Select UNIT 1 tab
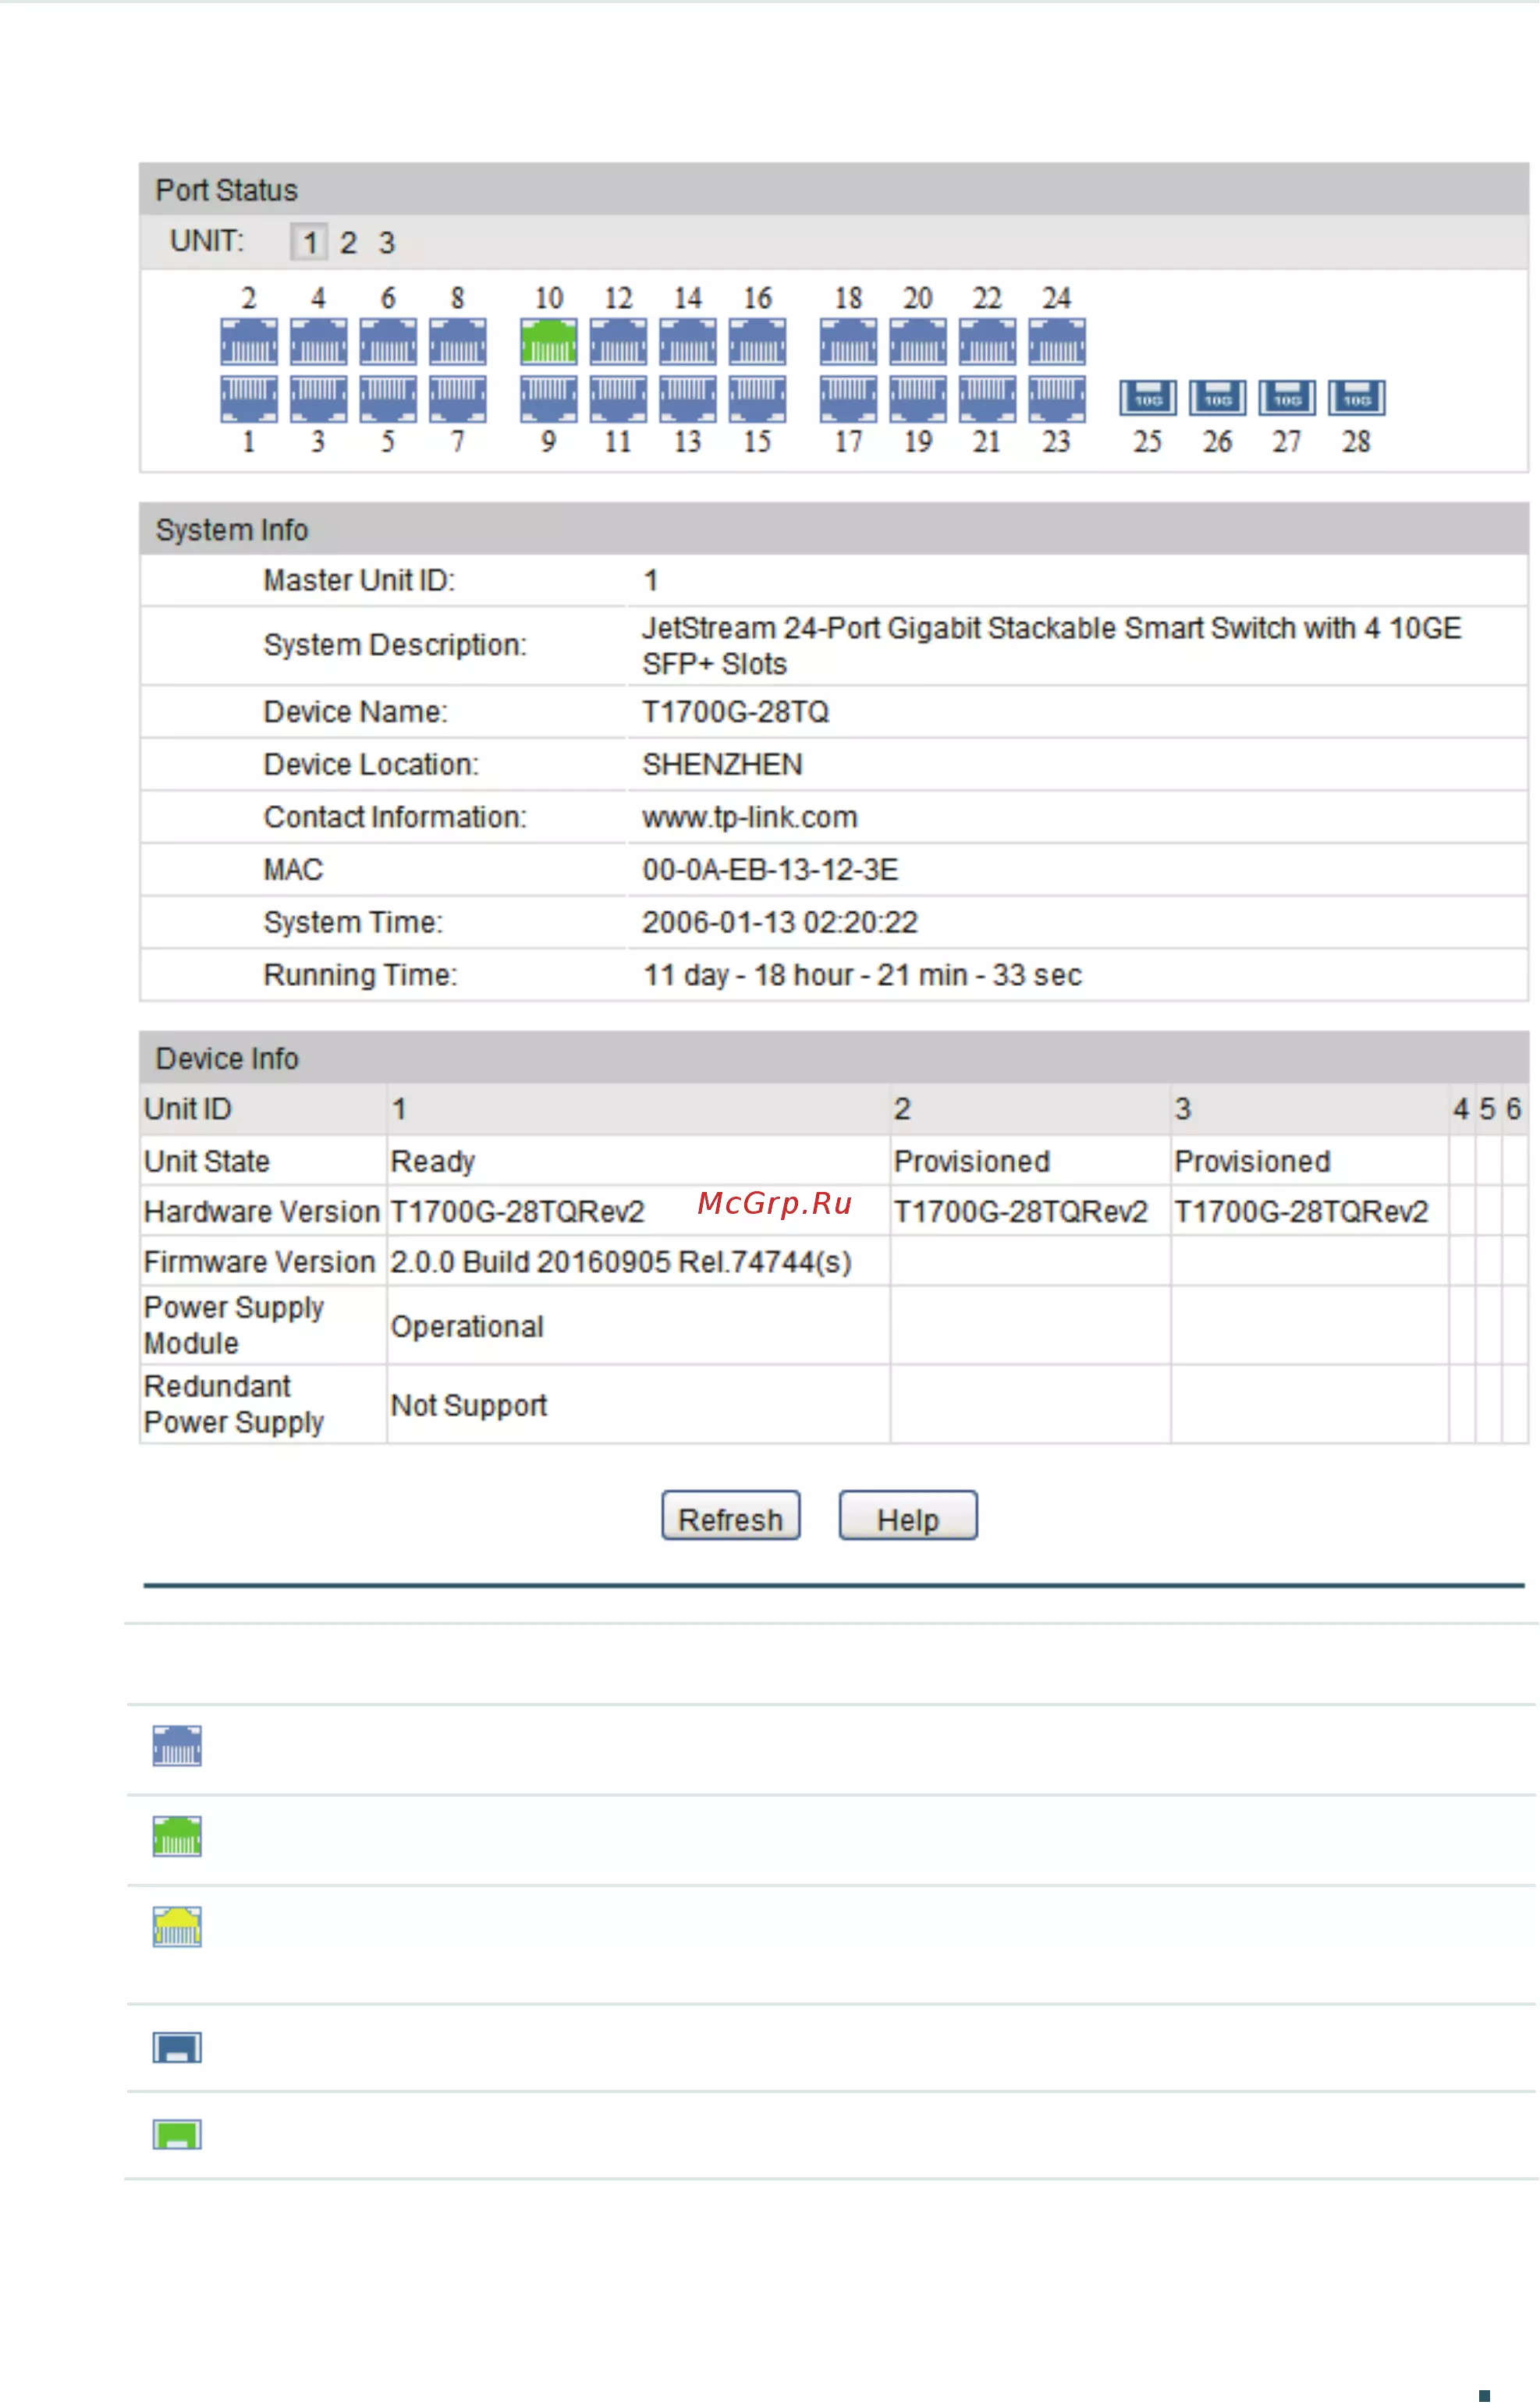This screenshot has width=1540, height=2405. pos(309,242)
